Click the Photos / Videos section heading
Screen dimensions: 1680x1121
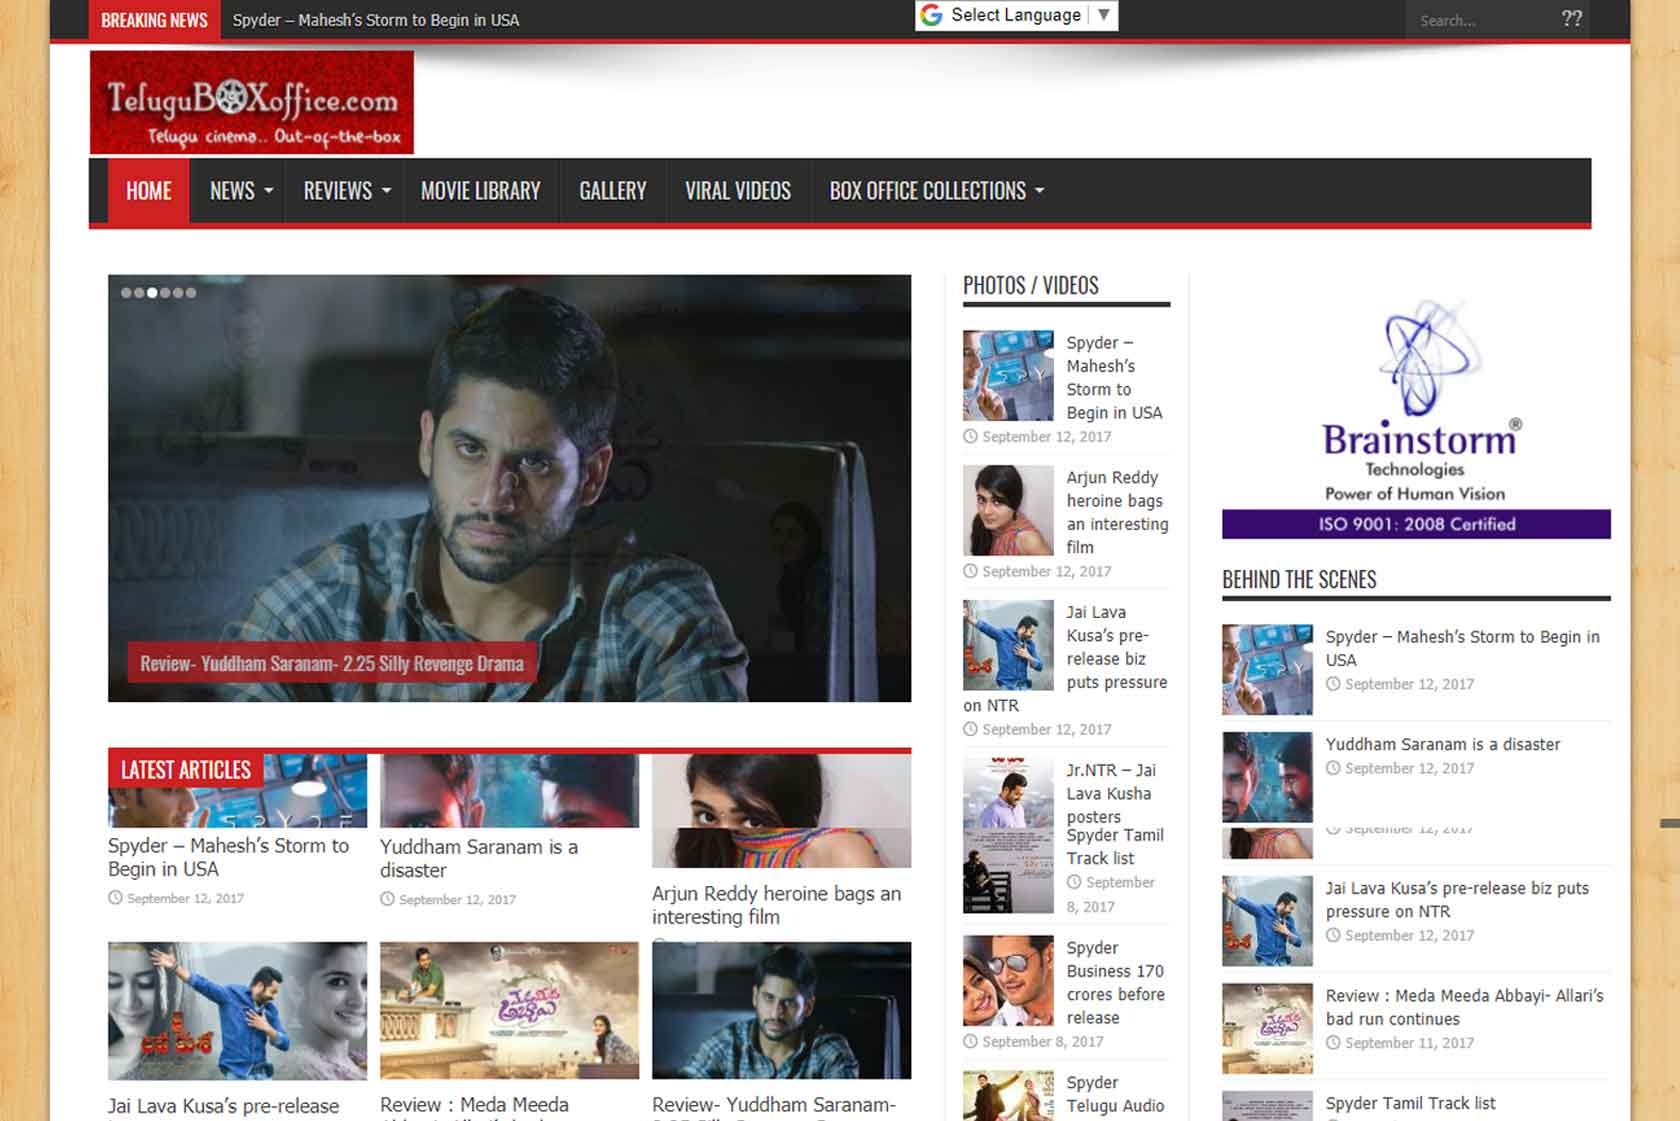click(1030, 285)
